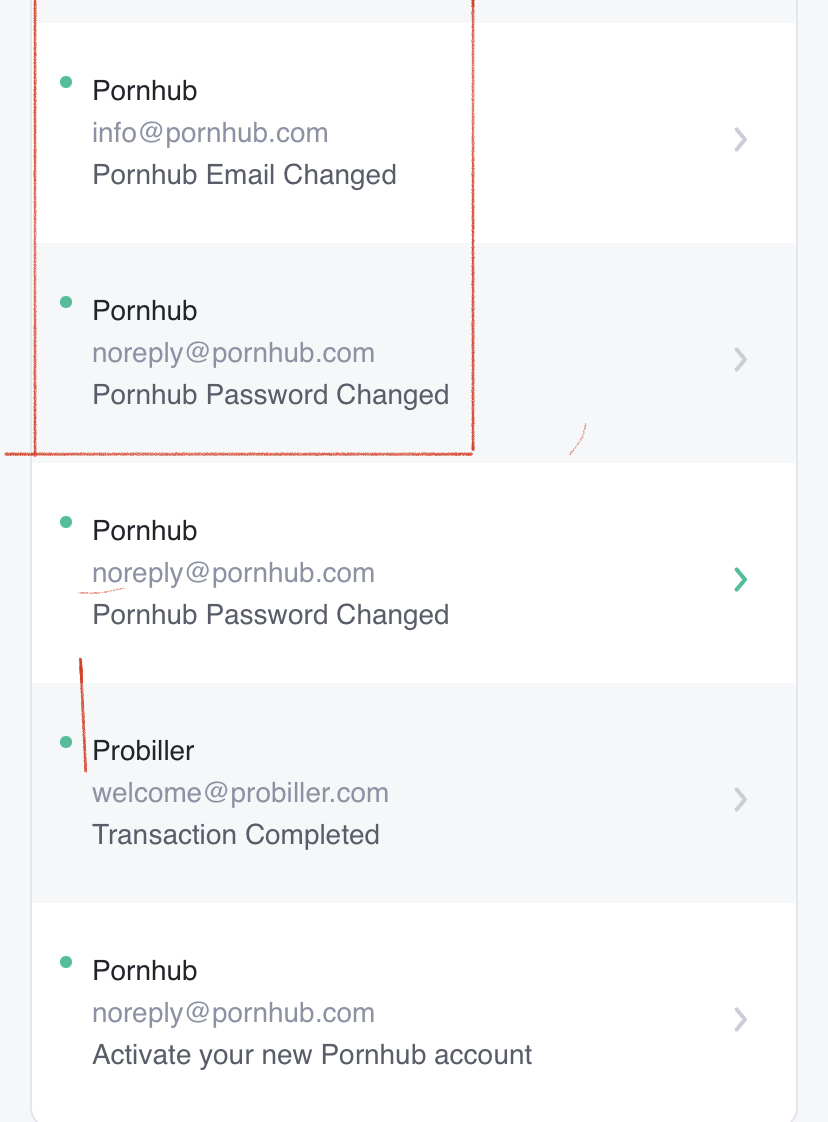Click the green highlighted chevron arrow
The height and width of the screenshot is (1122, 828).
(x=741, y=579)
